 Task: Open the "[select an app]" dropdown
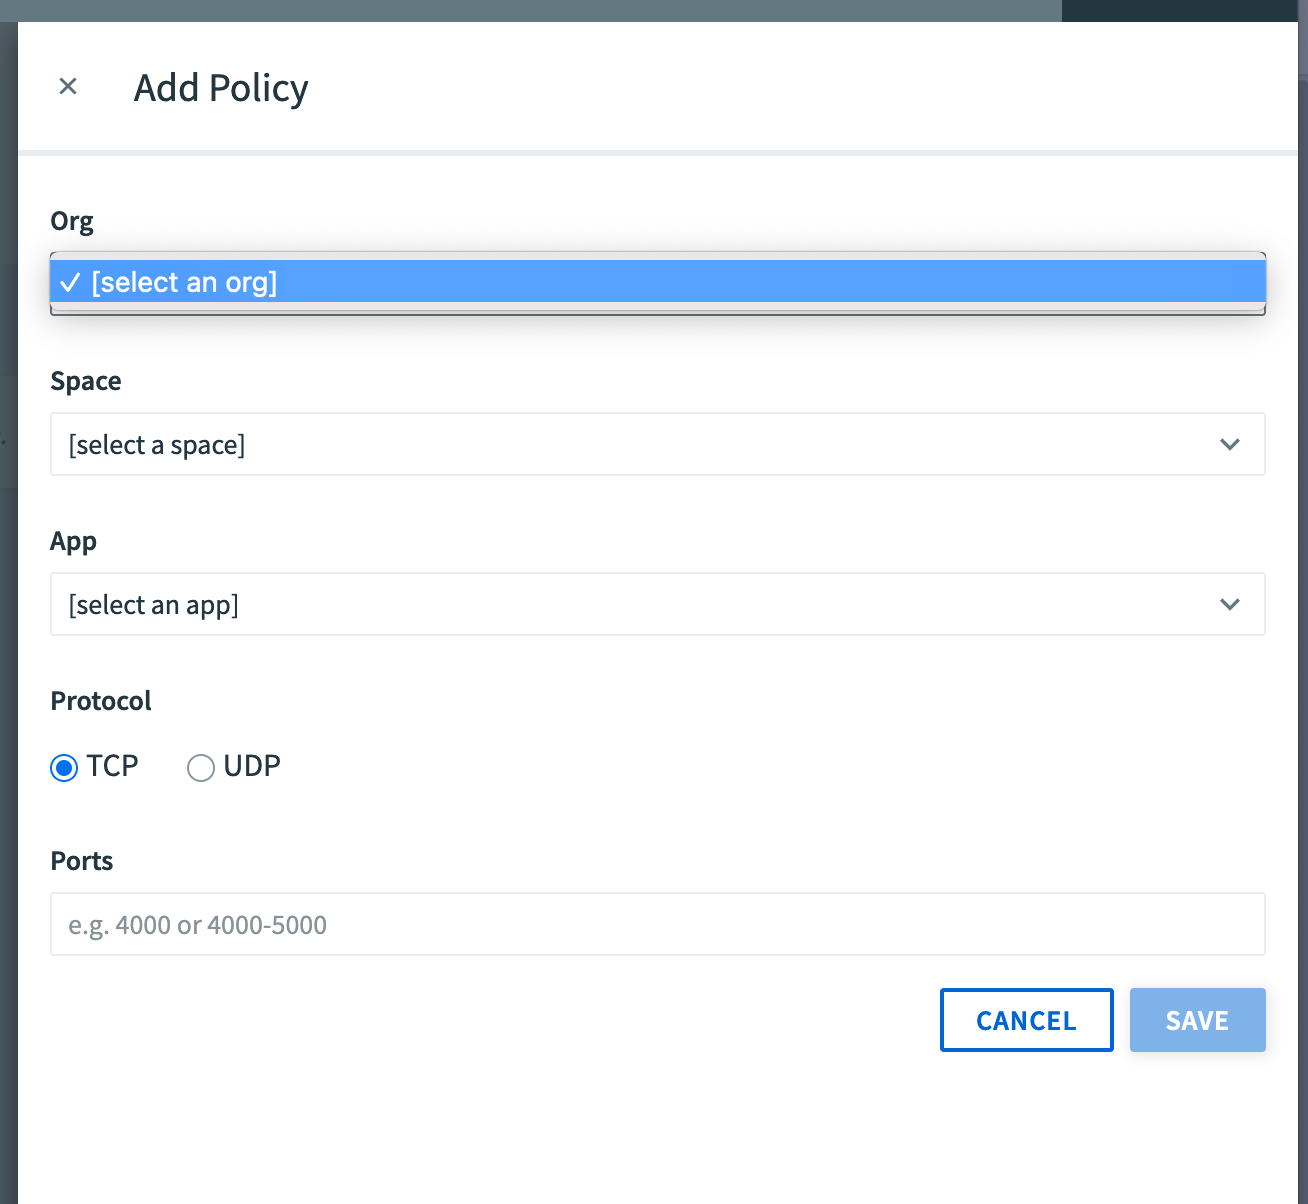click(640, 604)
